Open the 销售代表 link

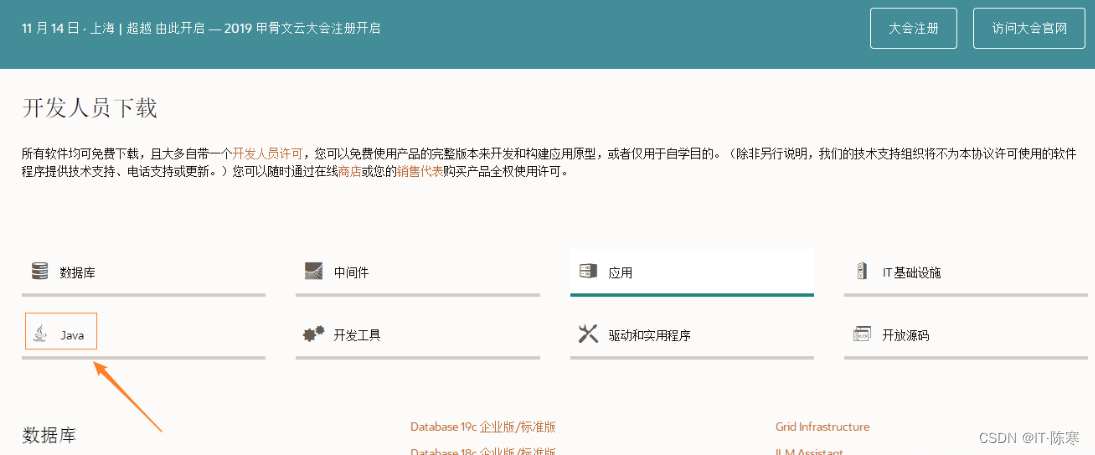(420, 171)
